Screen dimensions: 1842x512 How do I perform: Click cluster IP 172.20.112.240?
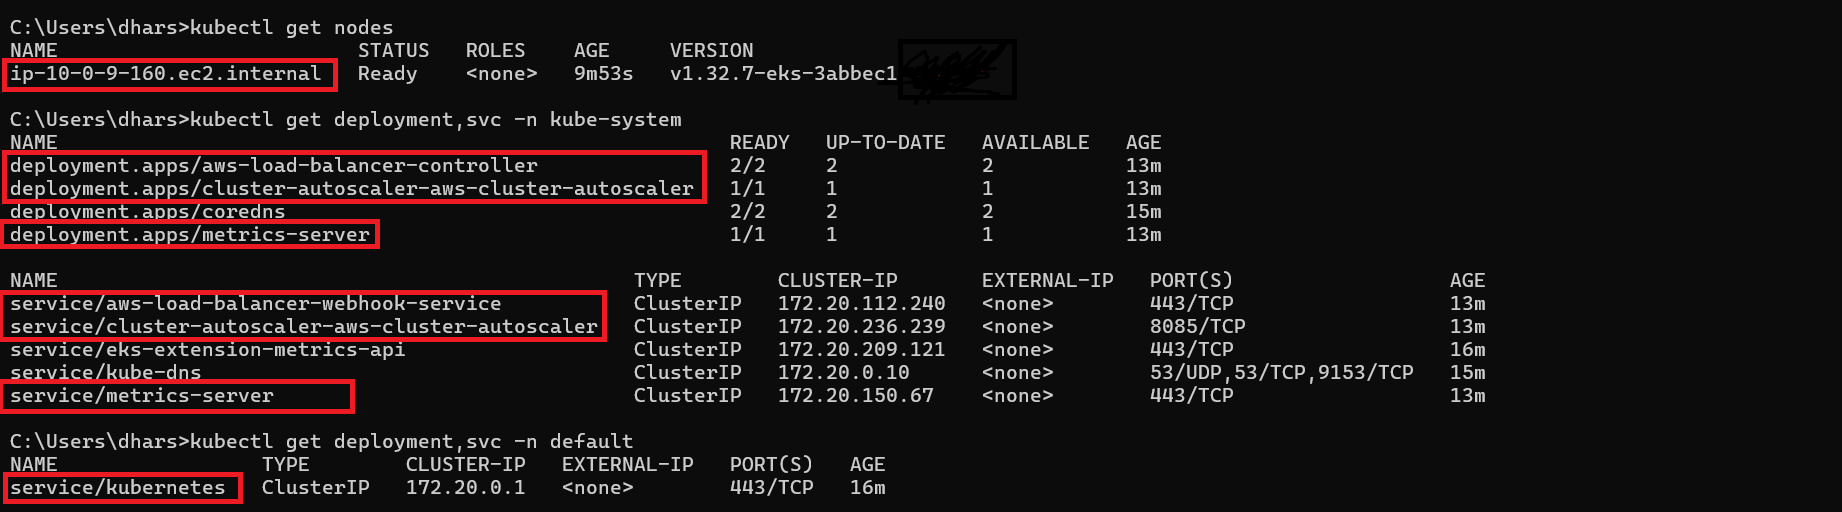click(x=861, y=304)
